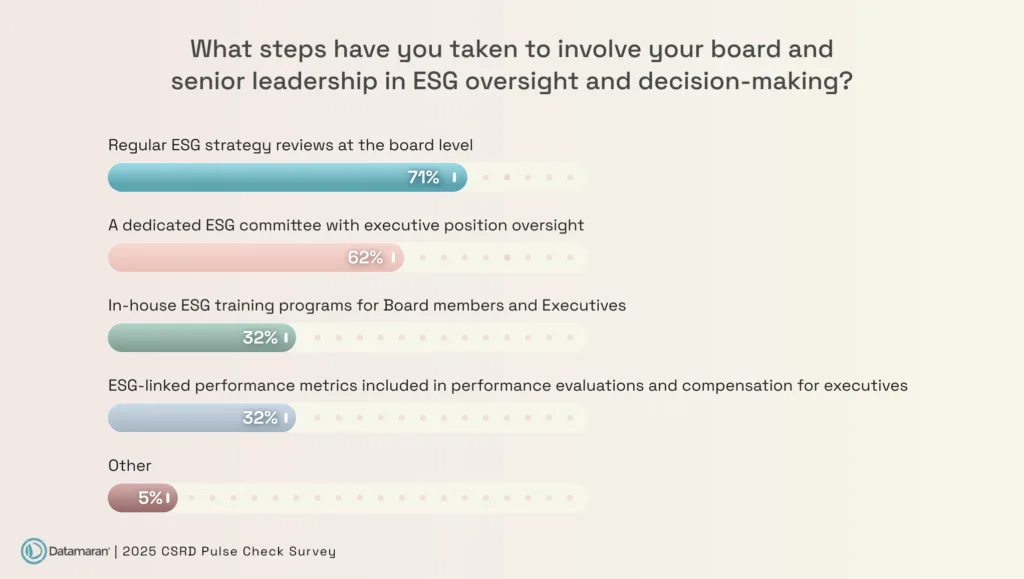
Task: Select the Regular ESG strategy reviews label
Action: 290,145
